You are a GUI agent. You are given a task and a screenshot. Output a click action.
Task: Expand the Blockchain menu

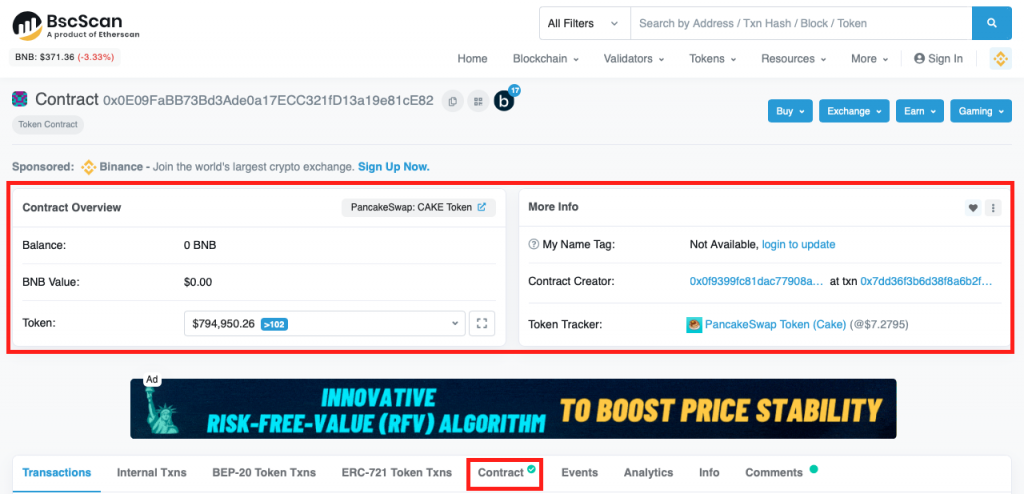click(545, 59)
